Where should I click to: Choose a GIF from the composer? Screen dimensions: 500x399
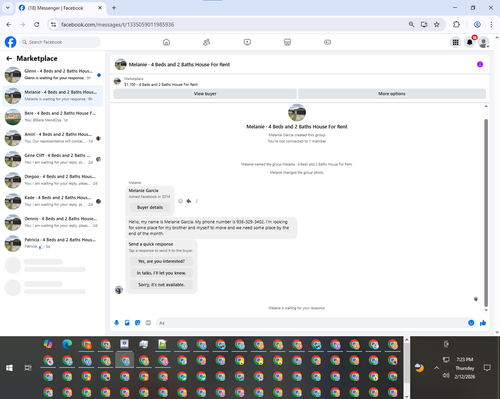point(148,323)
